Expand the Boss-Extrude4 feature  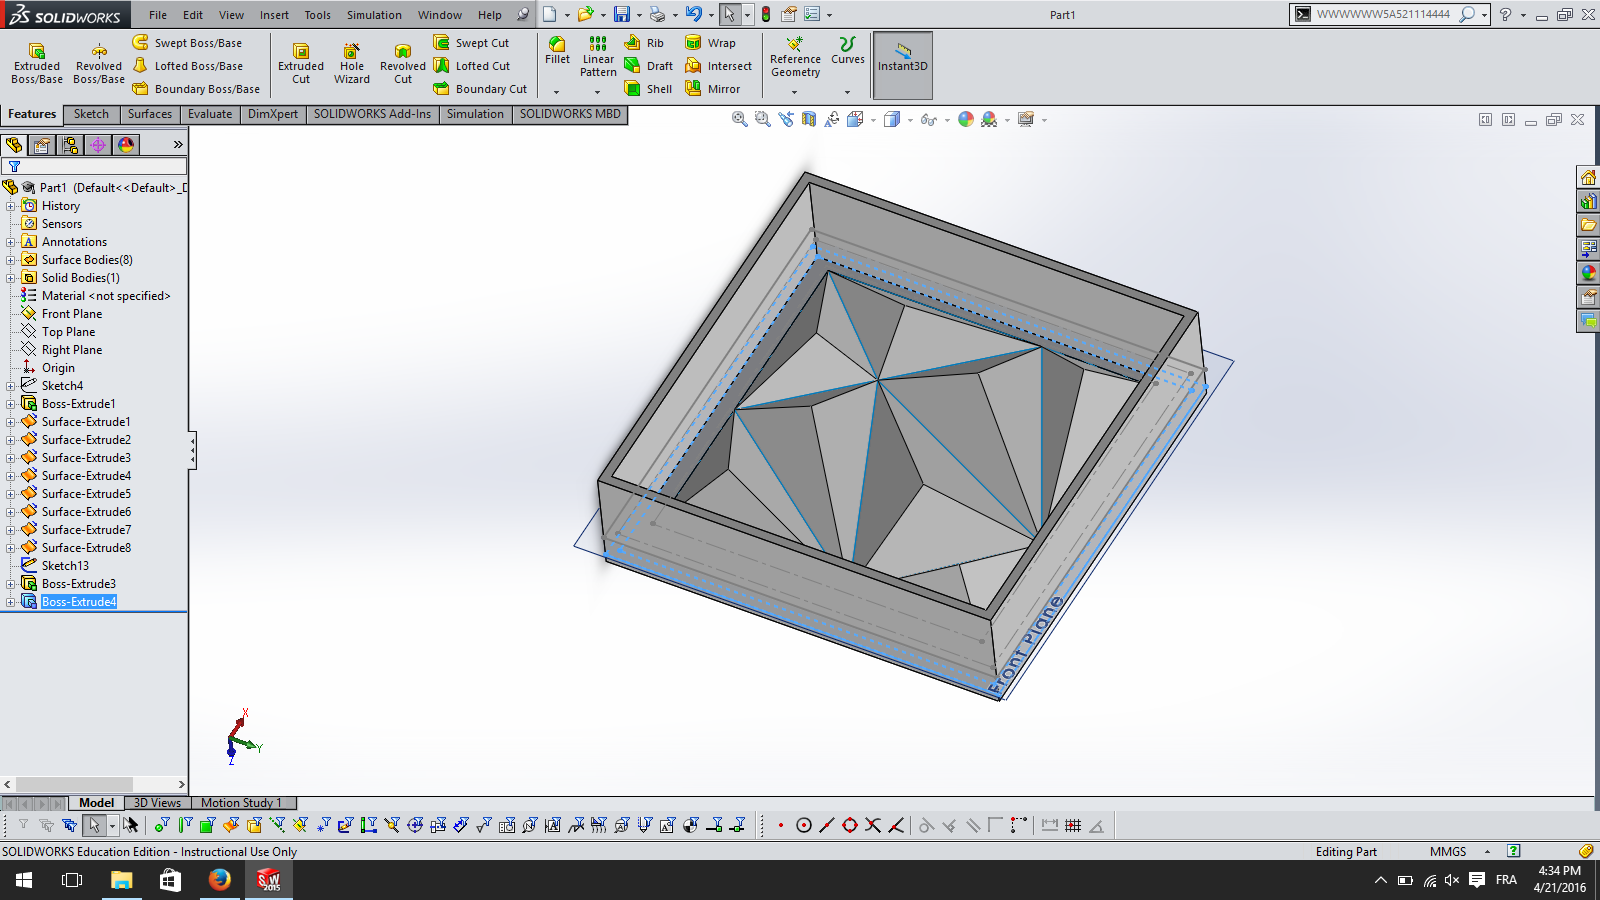click(x=11, y=602)
